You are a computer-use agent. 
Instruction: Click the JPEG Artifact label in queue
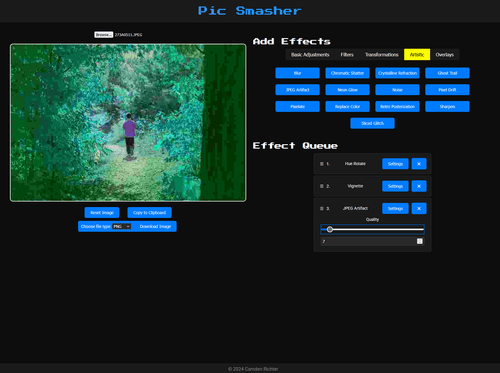(355, 208)
